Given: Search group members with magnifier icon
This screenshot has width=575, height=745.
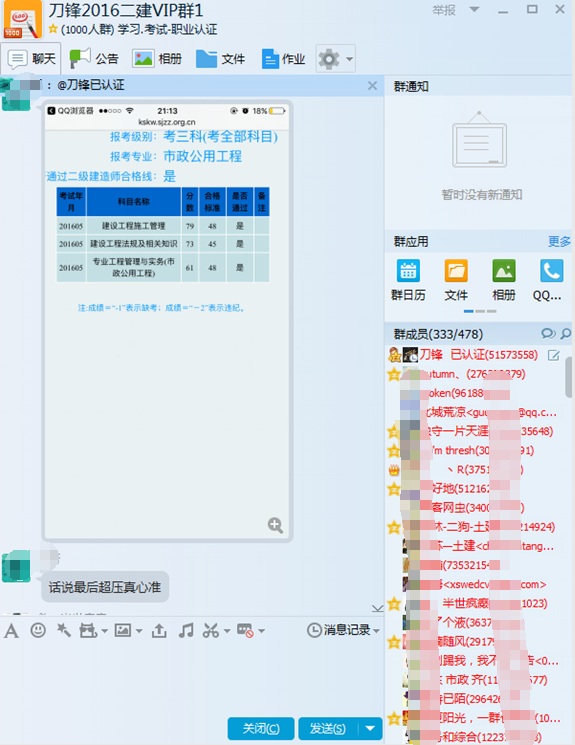Looking at the screenshot, I should tap(565, 334).
